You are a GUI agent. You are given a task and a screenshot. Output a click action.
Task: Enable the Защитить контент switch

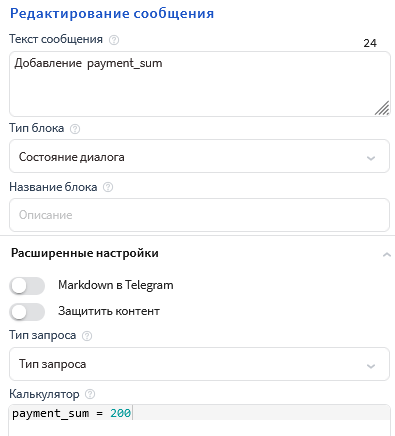pyautogui.click(x=27, y=312)
